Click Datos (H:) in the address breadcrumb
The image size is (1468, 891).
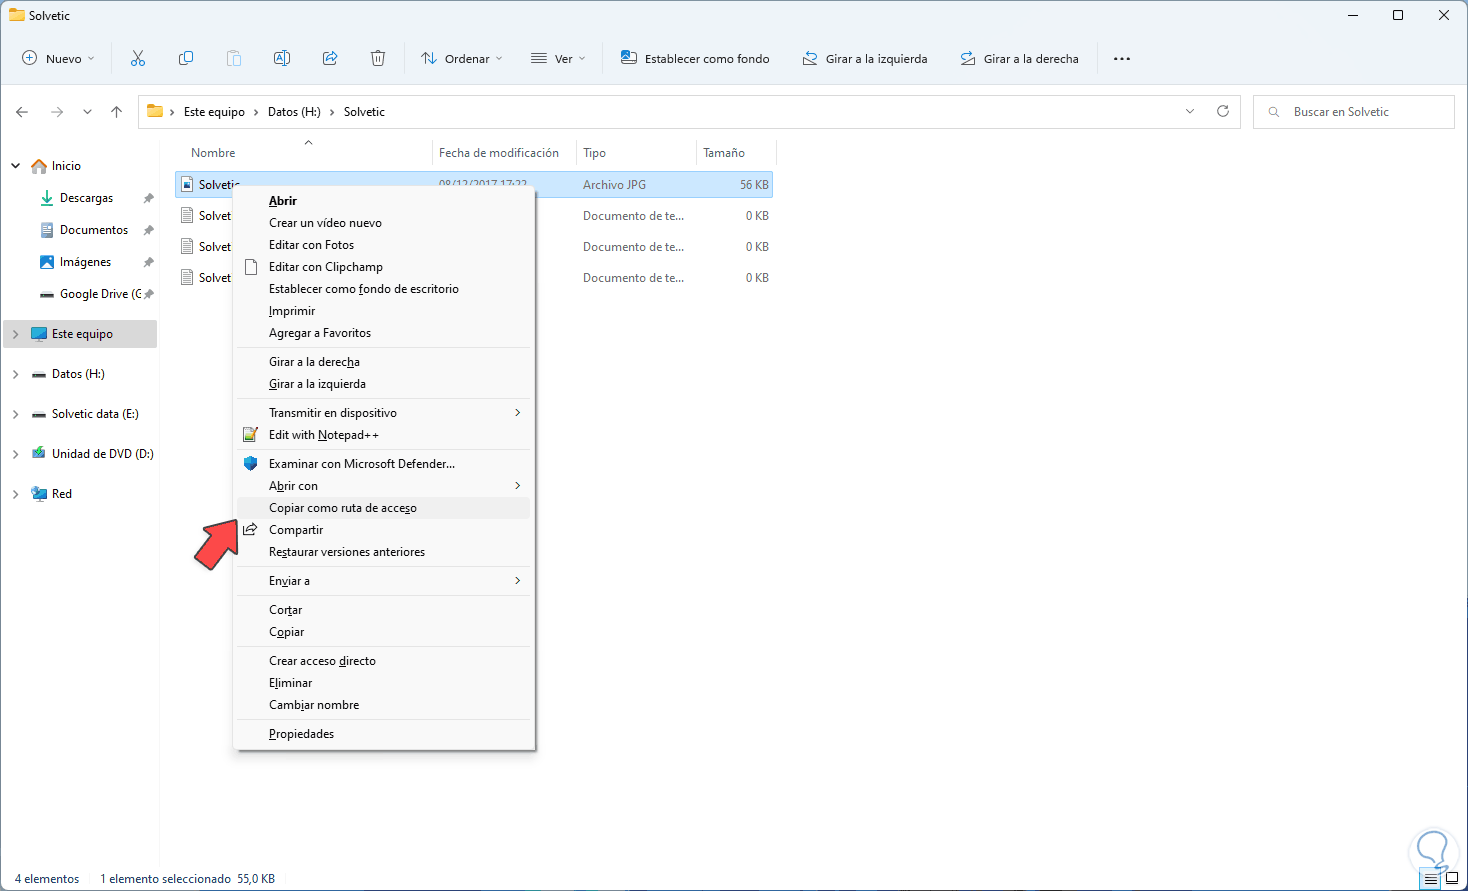(x=294, y=112)
